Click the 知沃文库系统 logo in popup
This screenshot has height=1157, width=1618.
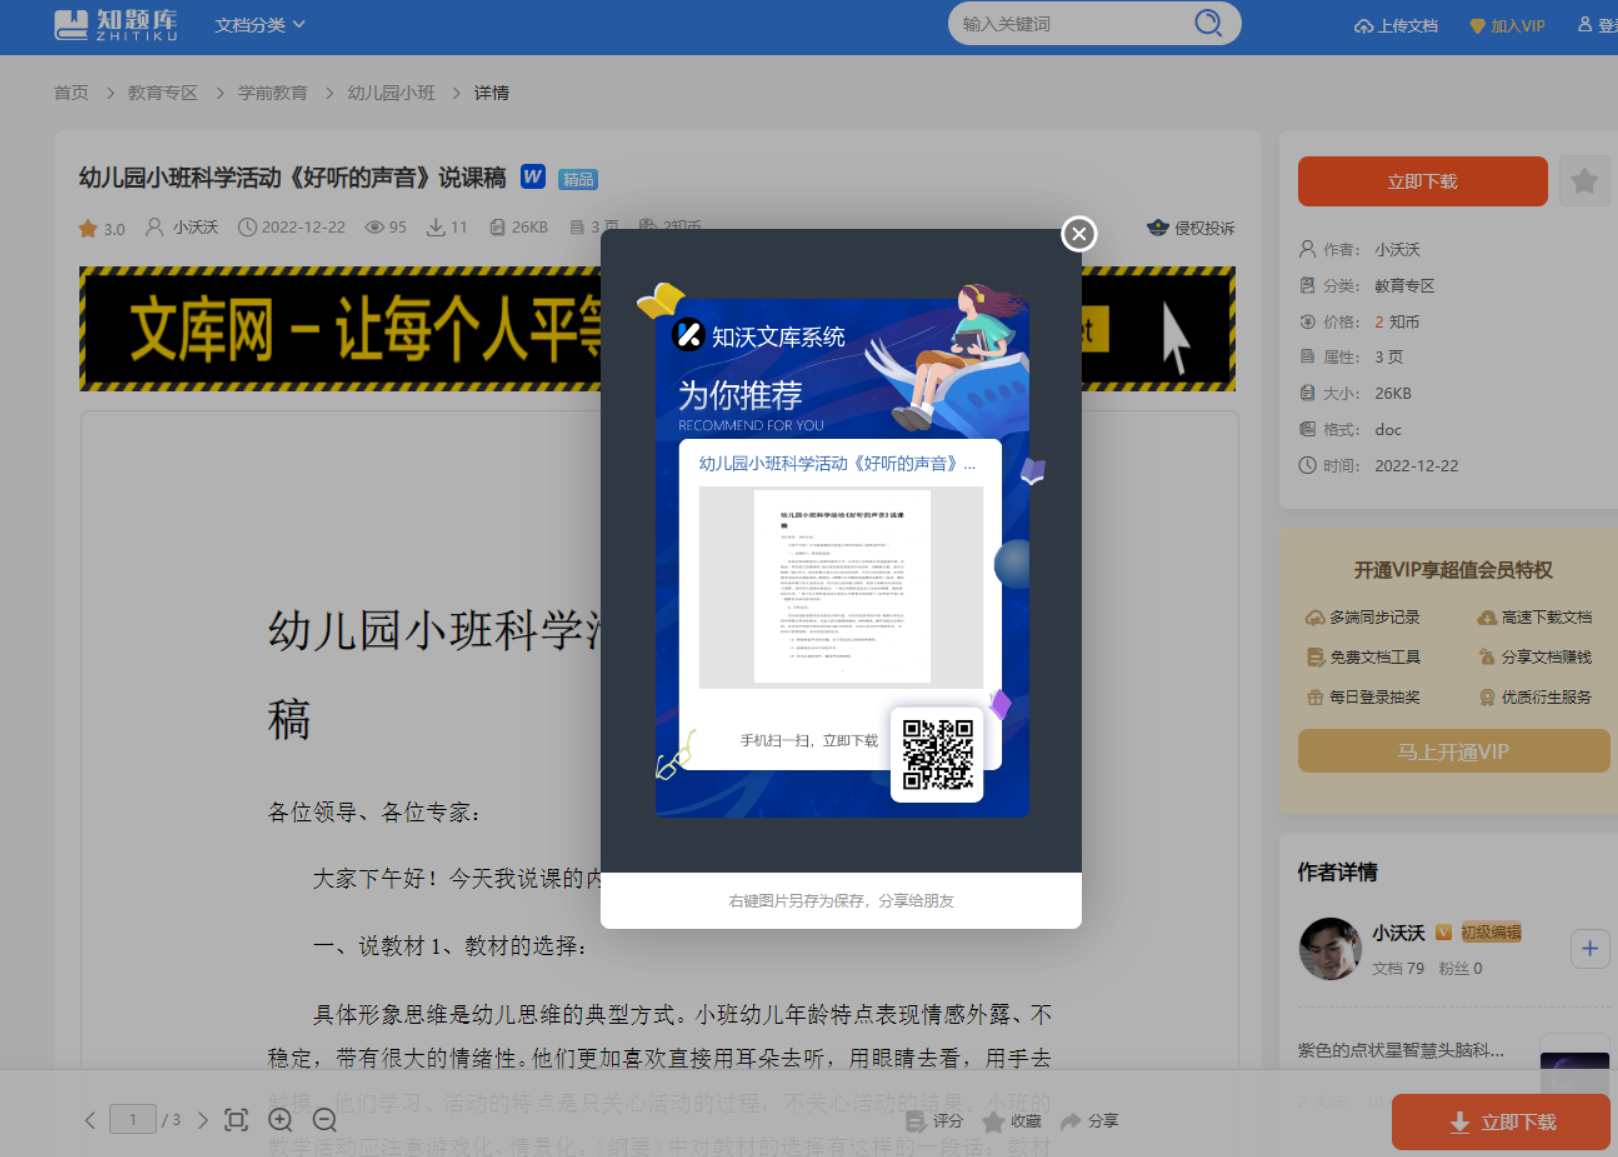758,336
